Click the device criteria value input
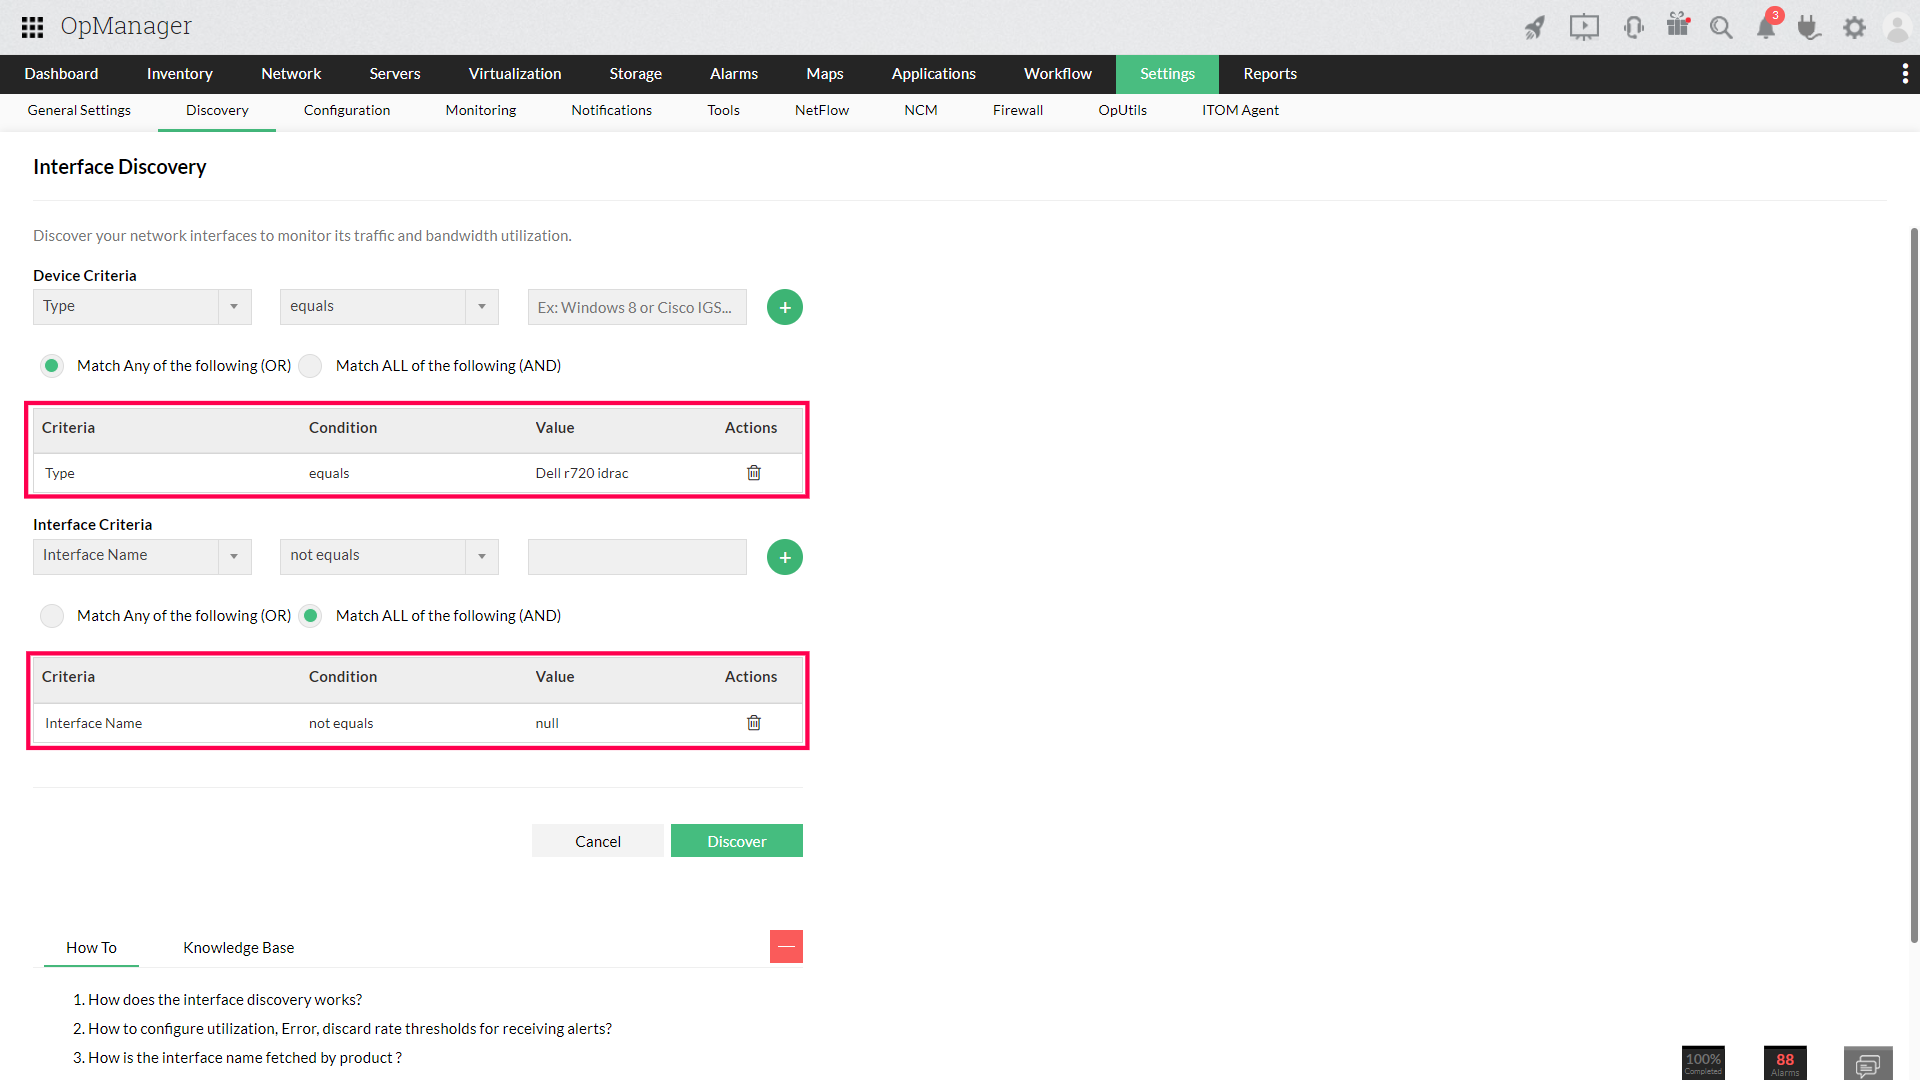This screenshot has width=1920, height=1080. click(636, 307)
